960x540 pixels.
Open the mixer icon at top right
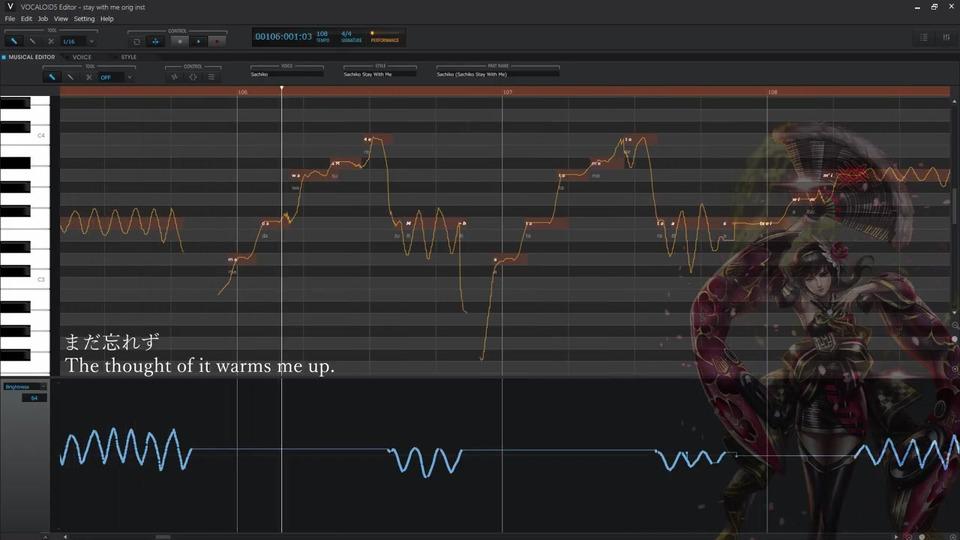pos(947,38)
